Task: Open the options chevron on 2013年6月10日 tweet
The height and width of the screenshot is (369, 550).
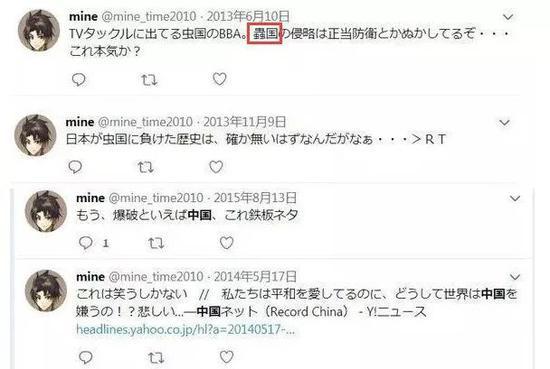Action: (x=508, y=17)
